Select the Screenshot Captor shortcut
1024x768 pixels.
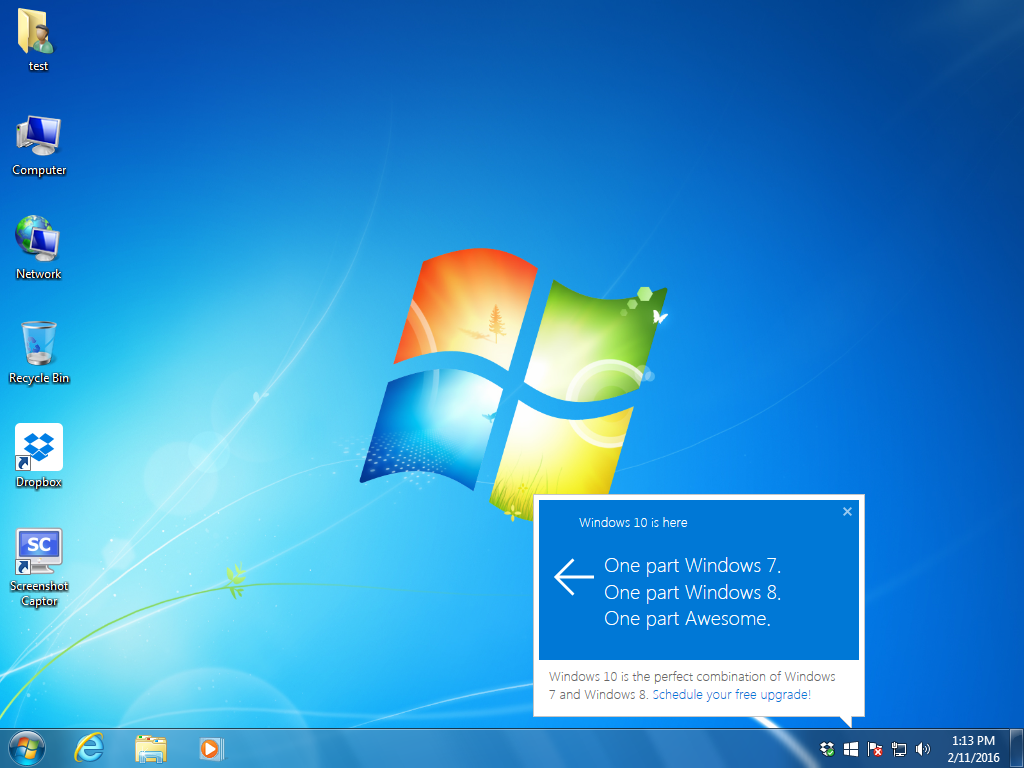(x=39, y=568)
